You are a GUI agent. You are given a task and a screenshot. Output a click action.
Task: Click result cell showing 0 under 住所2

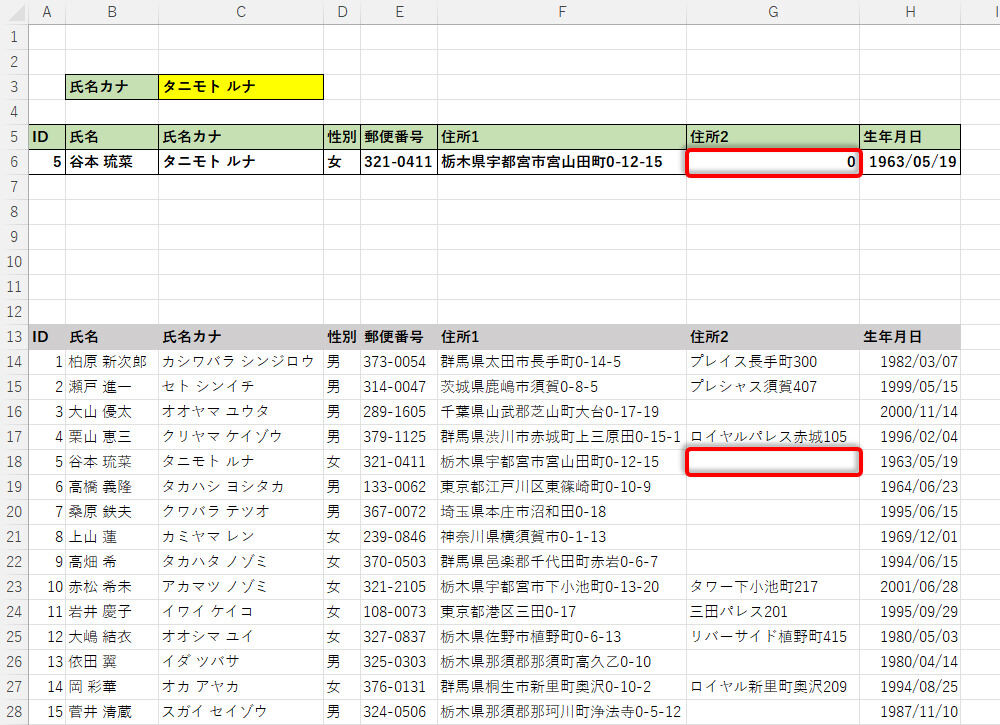click(773, 162)
